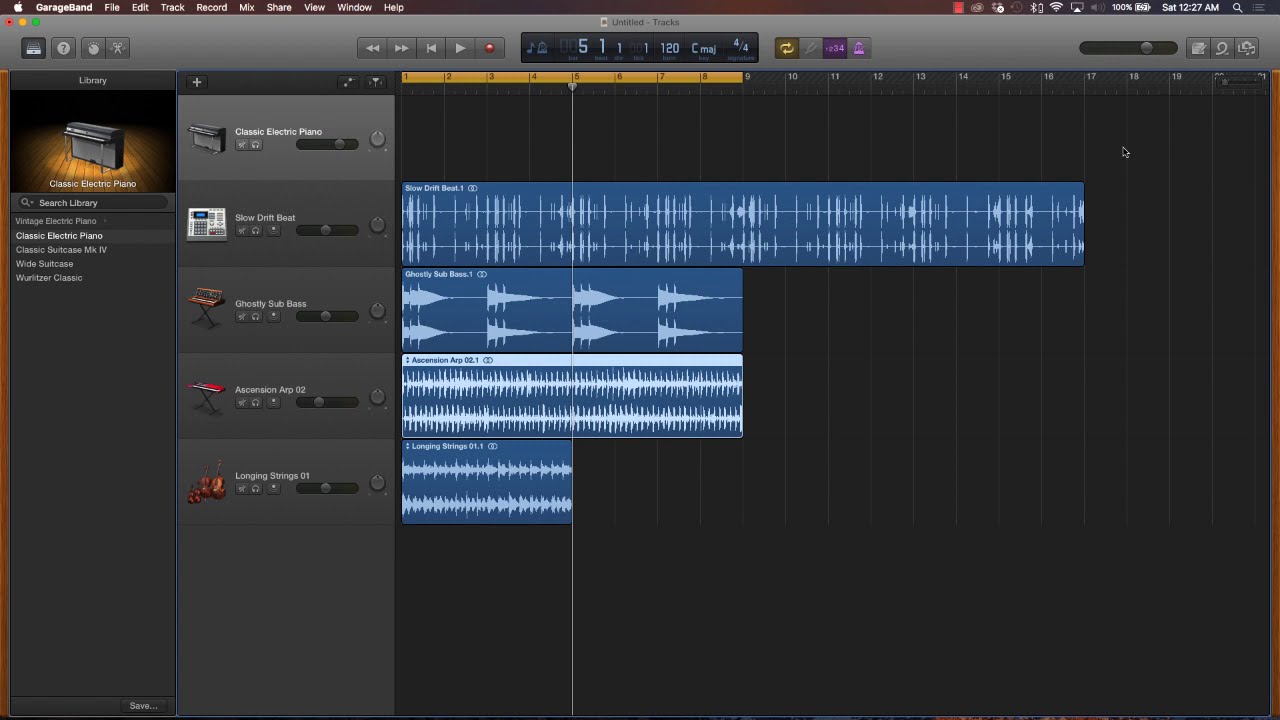Open the Window menu
This screenshot has height=720, width=1280.
tap(354, 7)
